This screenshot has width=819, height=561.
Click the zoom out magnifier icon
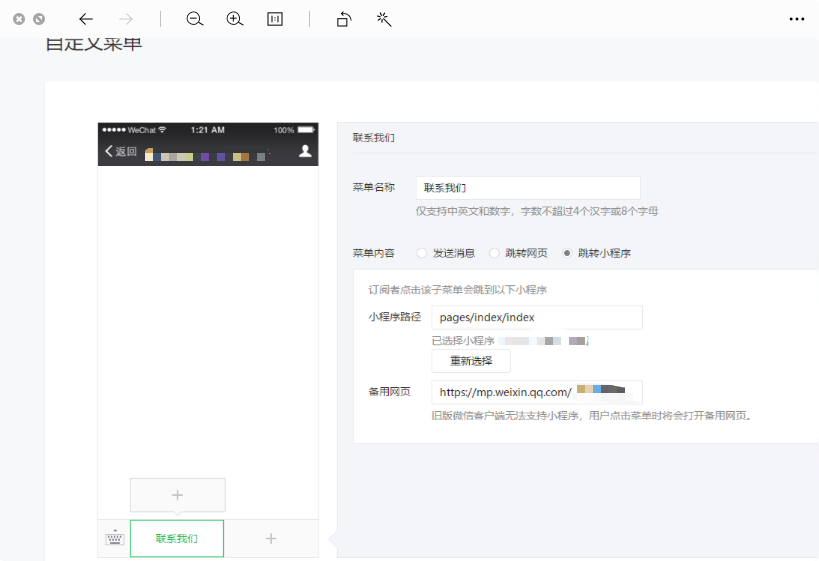pyautogui.click(x=195, y=19)
